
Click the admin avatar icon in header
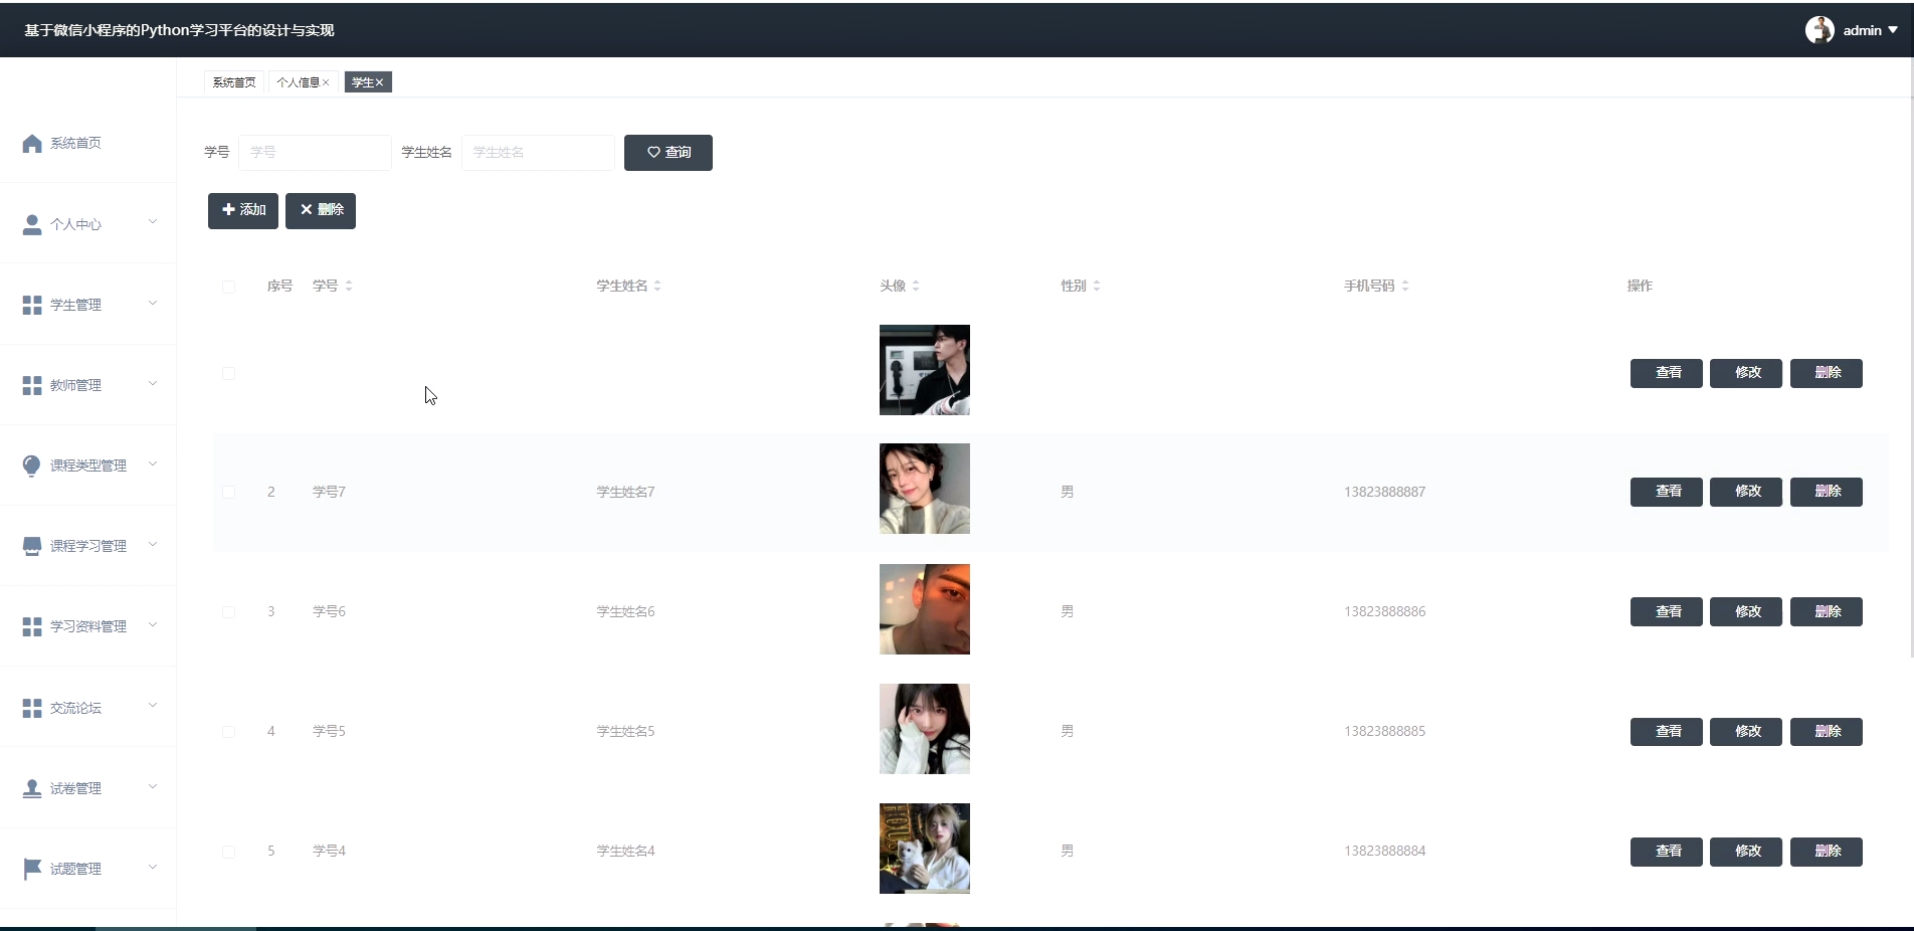1819,30
